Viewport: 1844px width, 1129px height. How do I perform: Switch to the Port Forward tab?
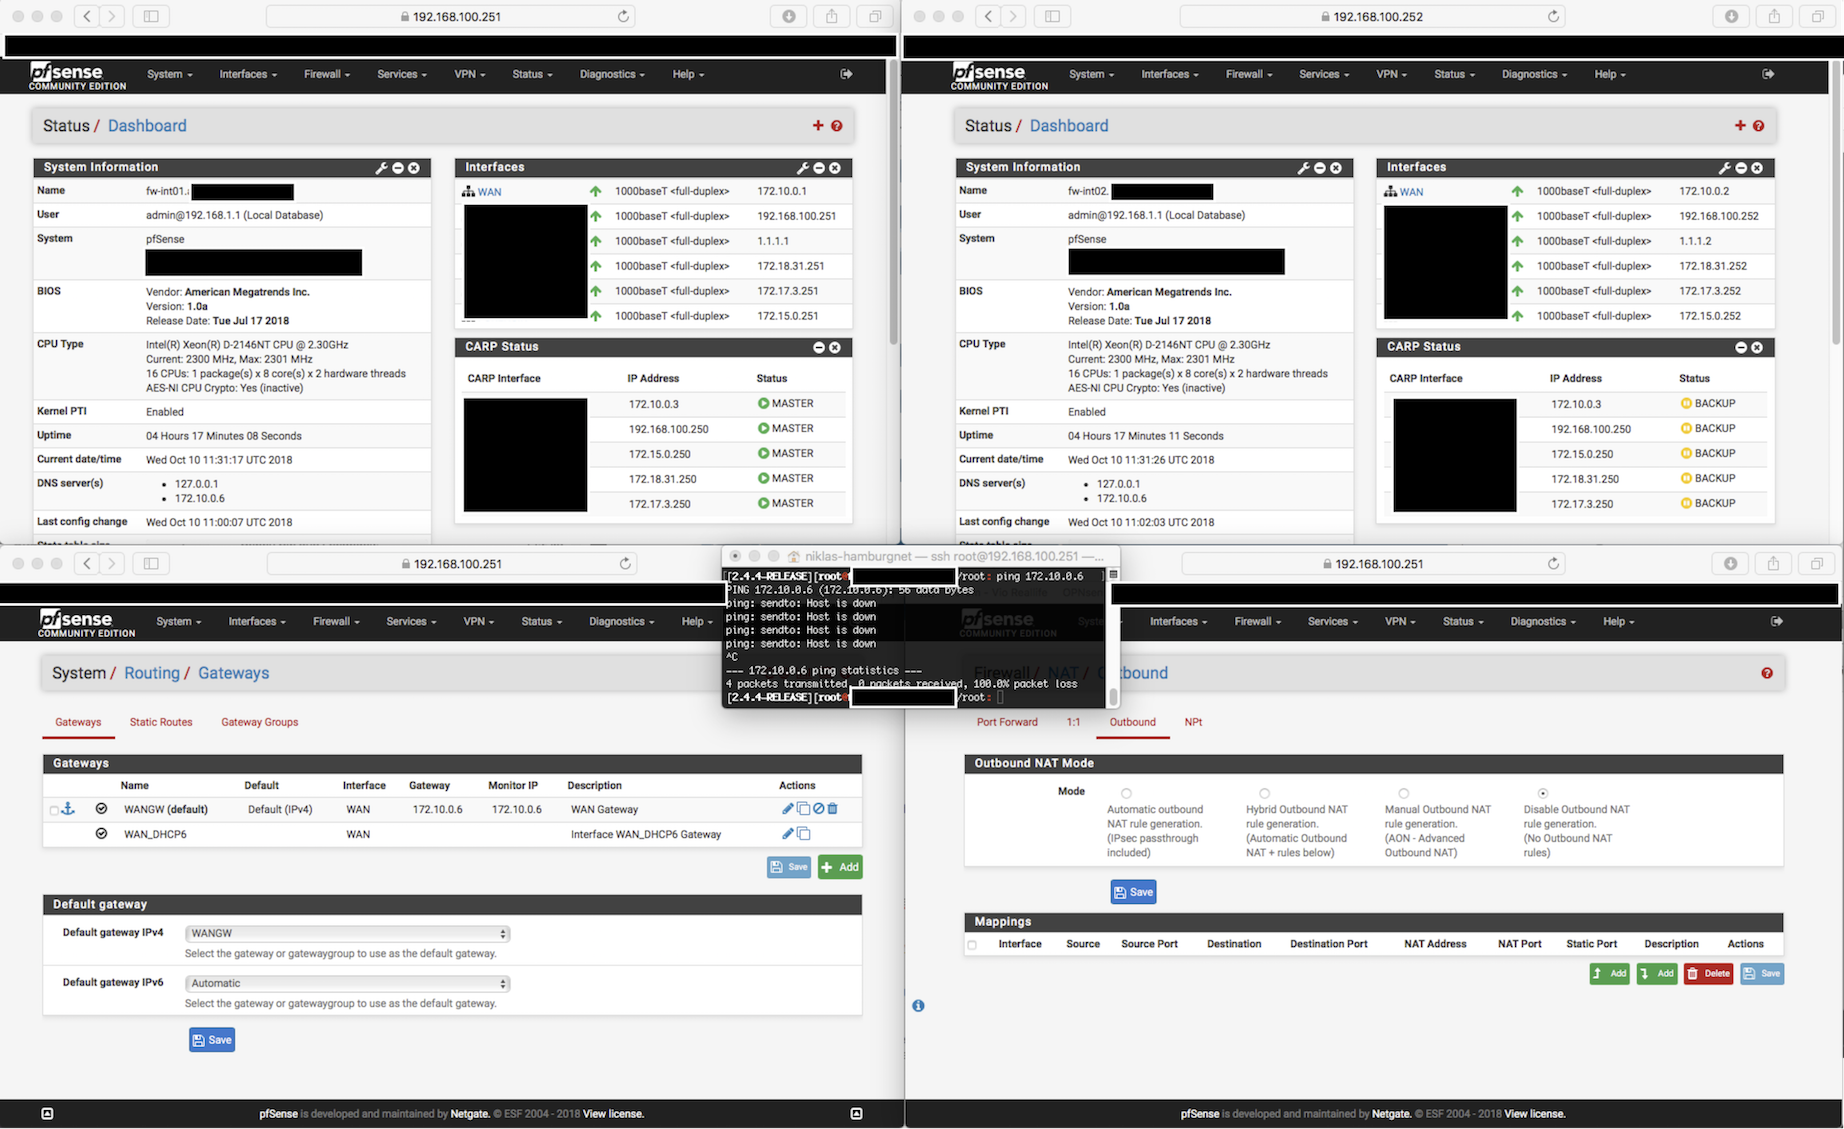[x=1007, y=722]
